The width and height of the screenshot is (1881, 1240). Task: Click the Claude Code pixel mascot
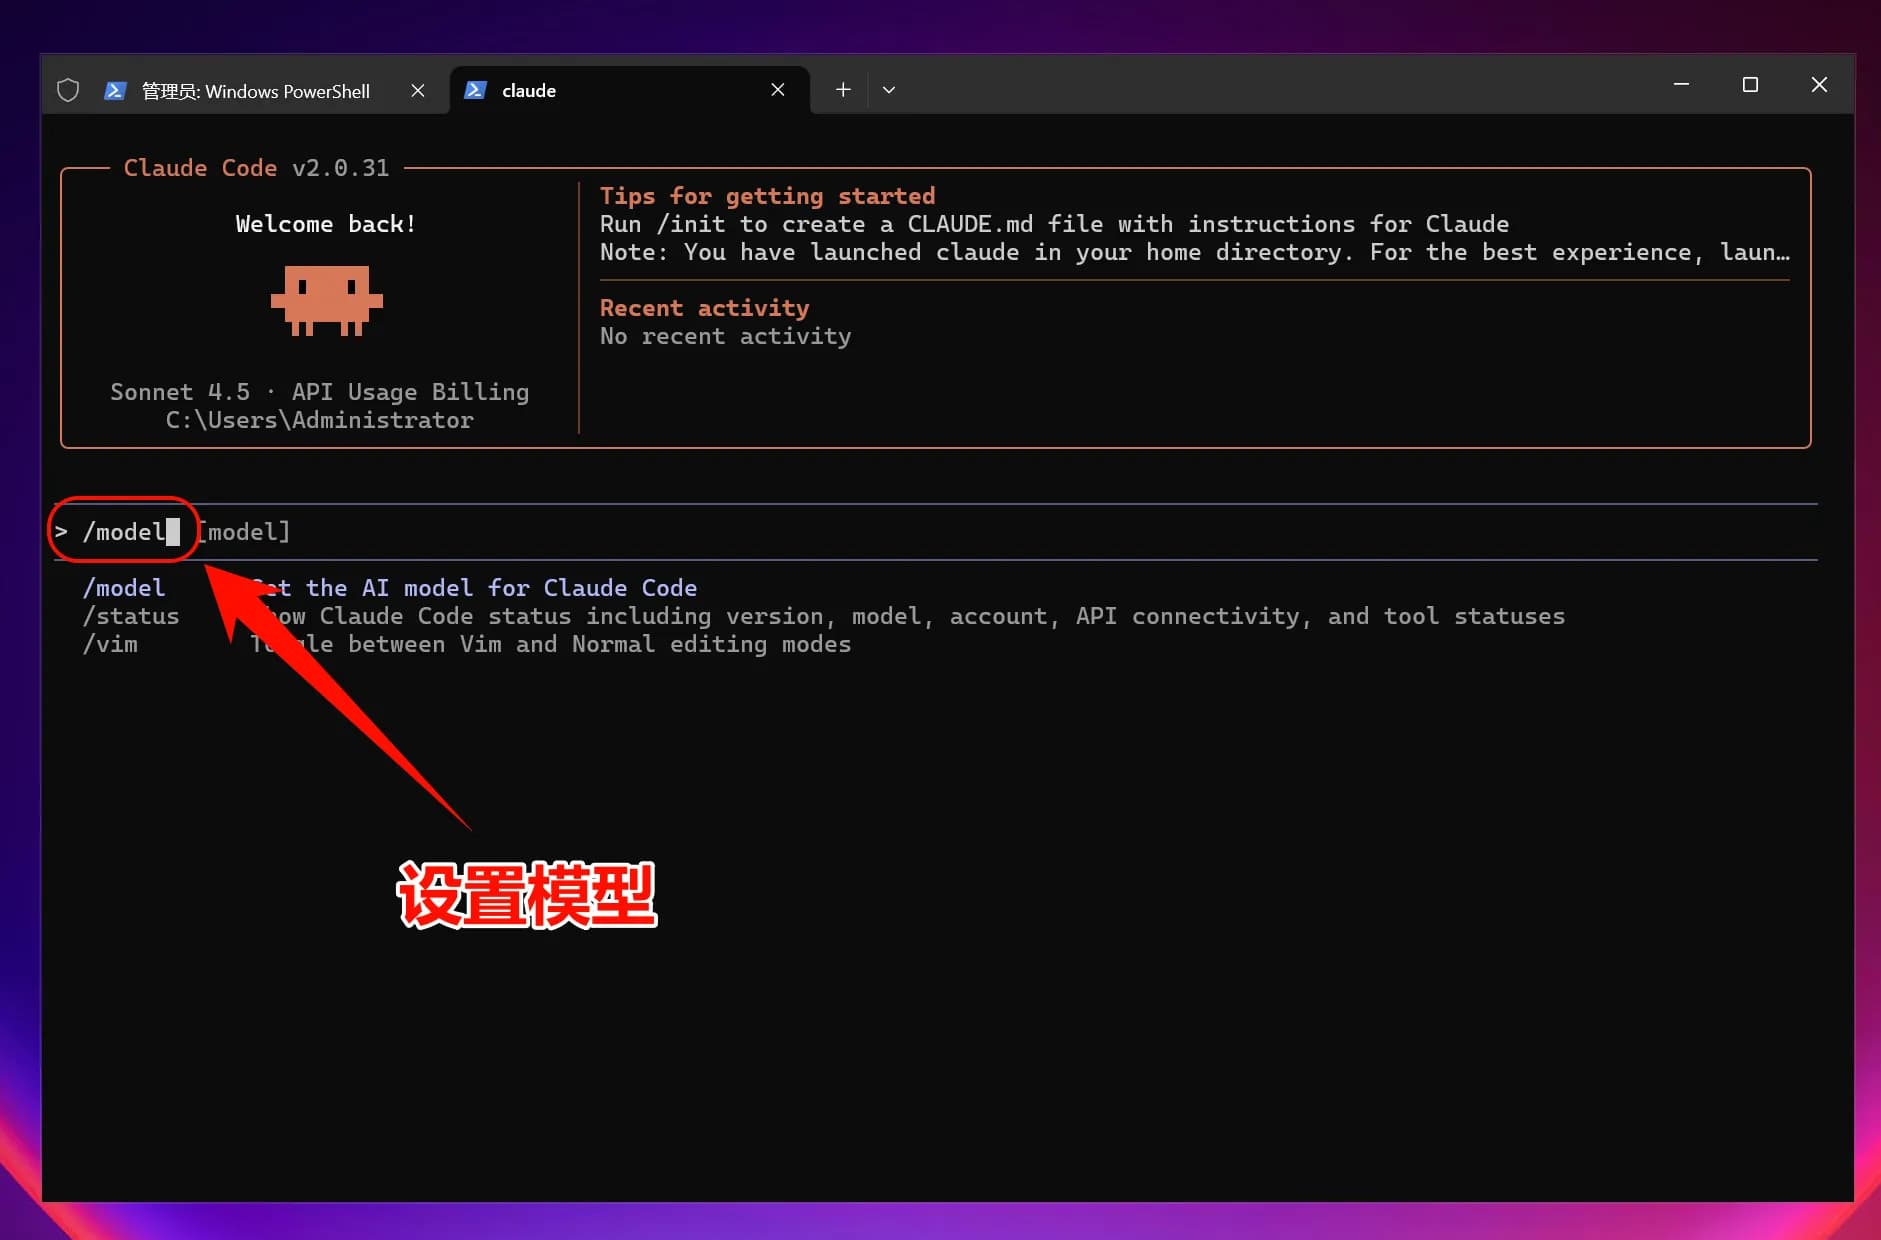click(326, 300)
